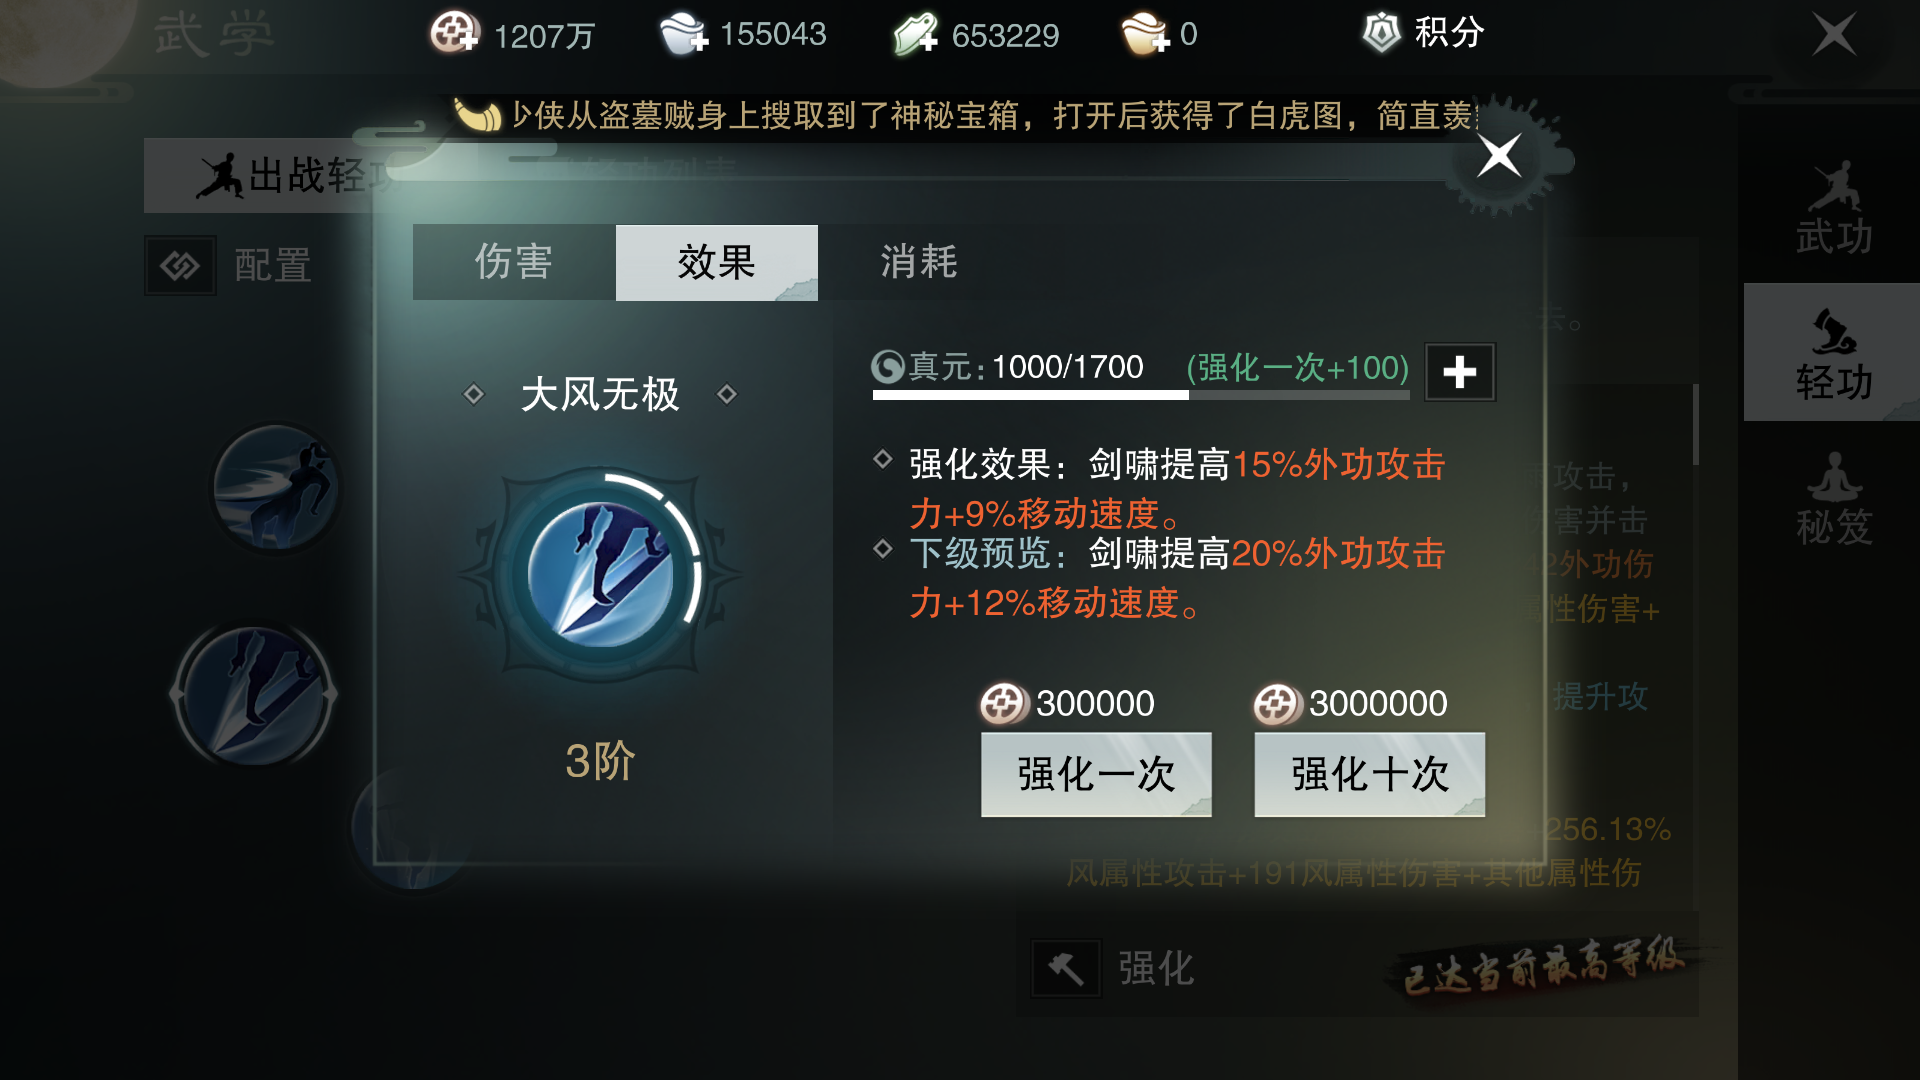
Task: Select the running figure skill thumbnail
Action: (276, 488)
